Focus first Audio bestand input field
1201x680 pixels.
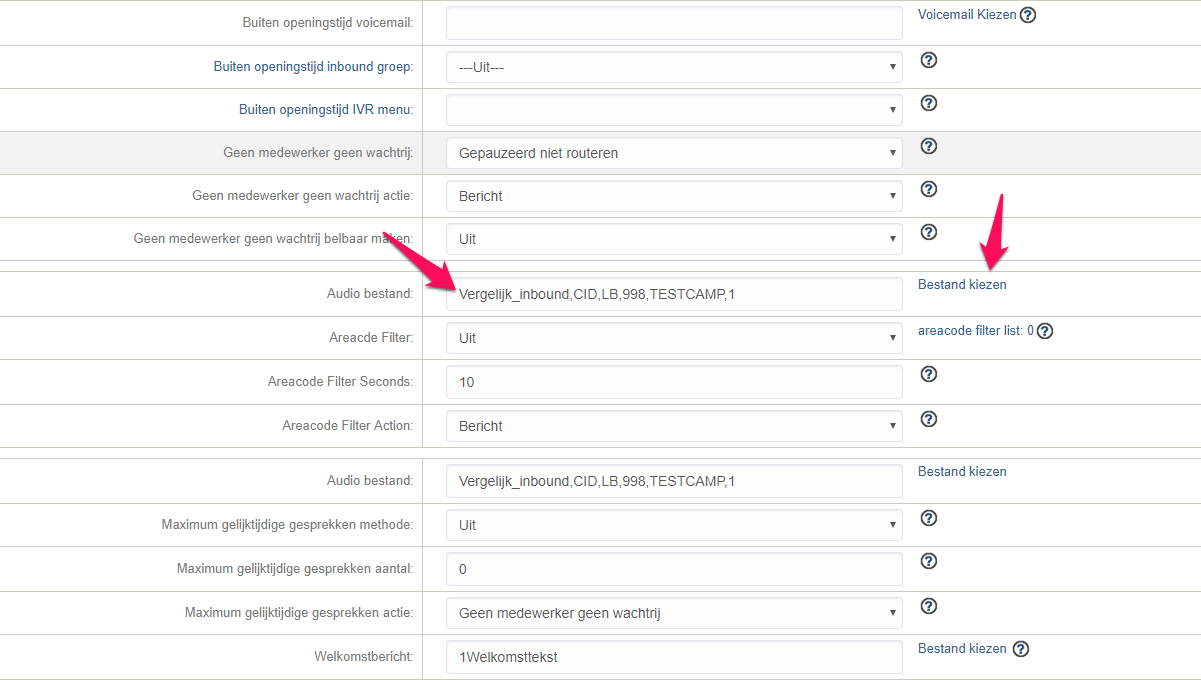pos(674,294)
